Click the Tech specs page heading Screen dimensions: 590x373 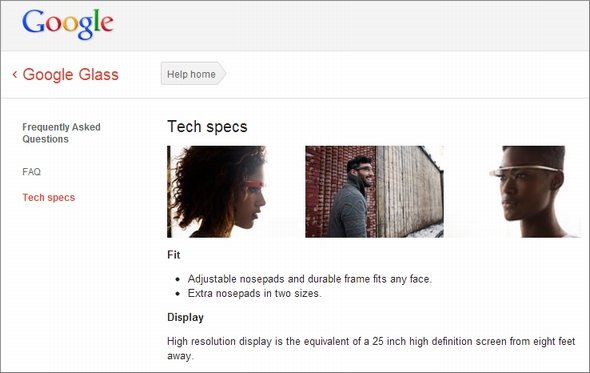pos(207,127)
